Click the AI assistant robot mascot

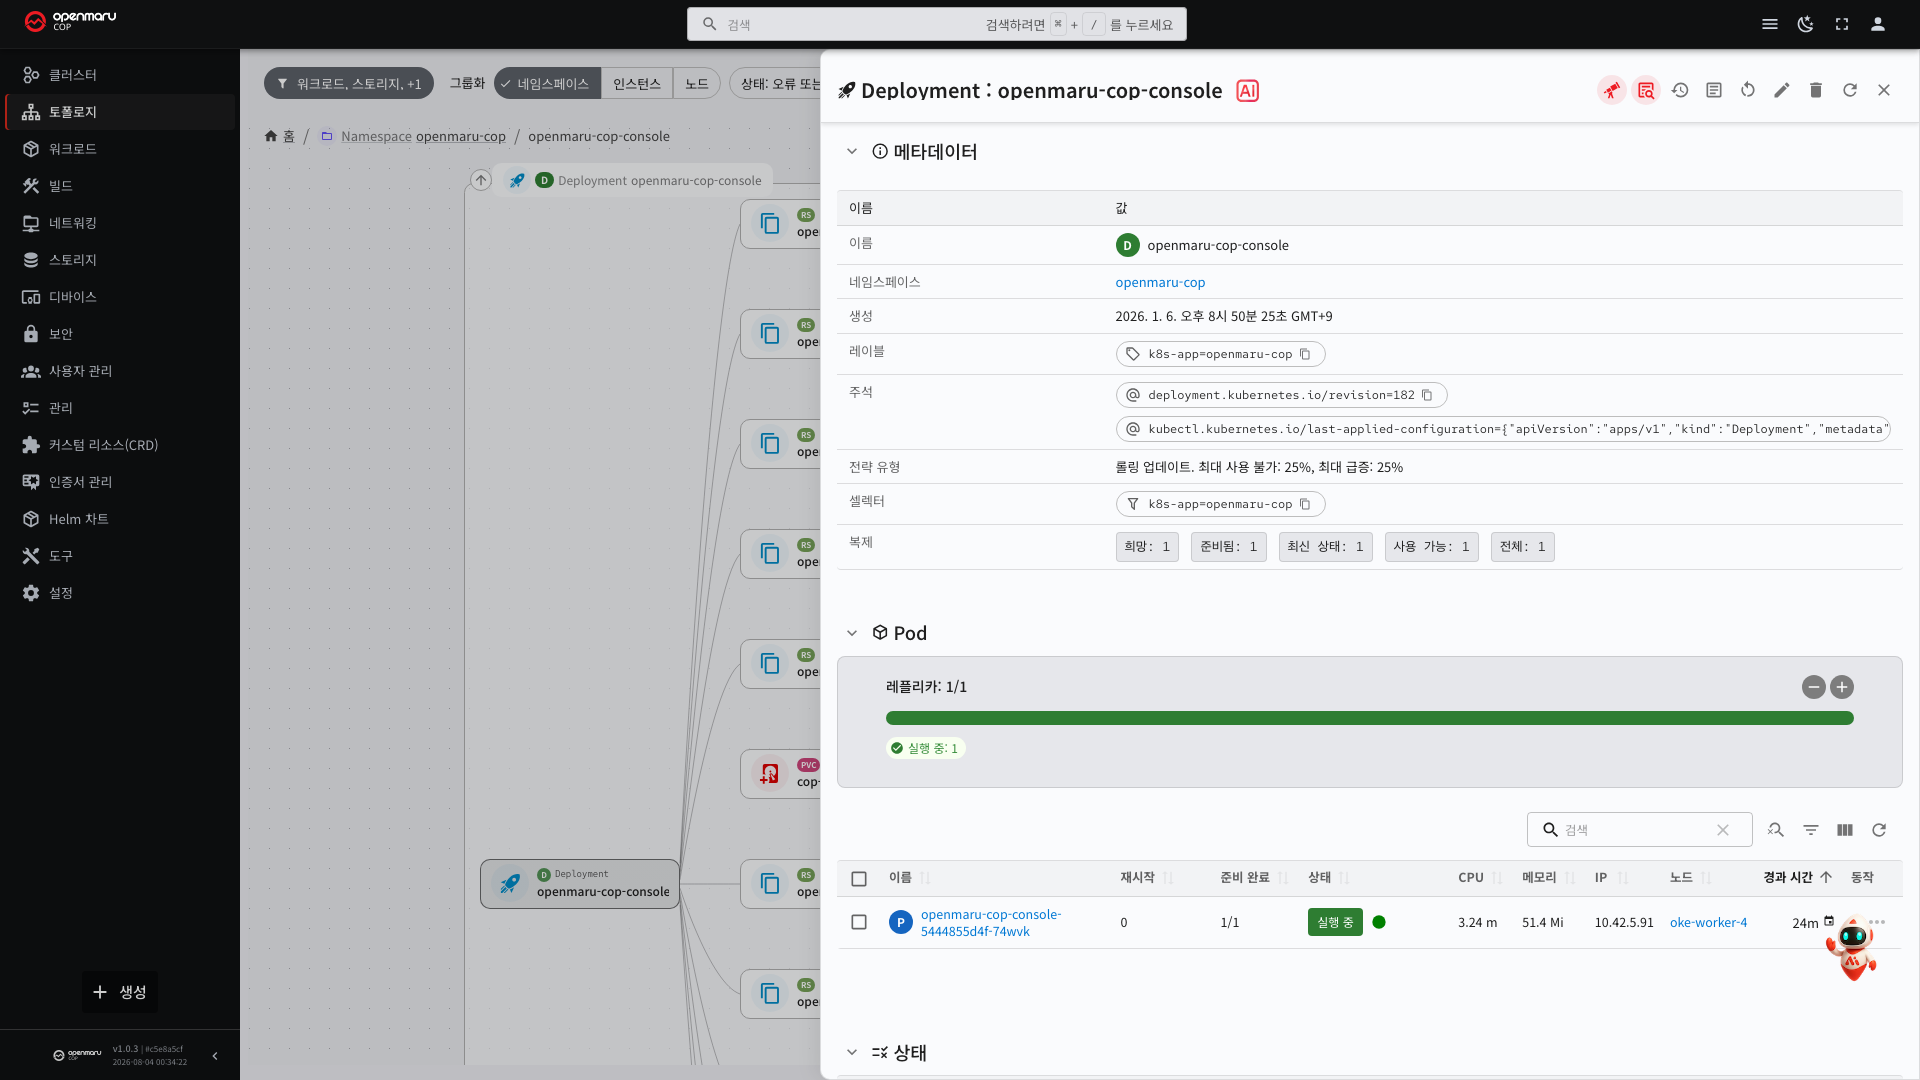(x=1852, y=950)
